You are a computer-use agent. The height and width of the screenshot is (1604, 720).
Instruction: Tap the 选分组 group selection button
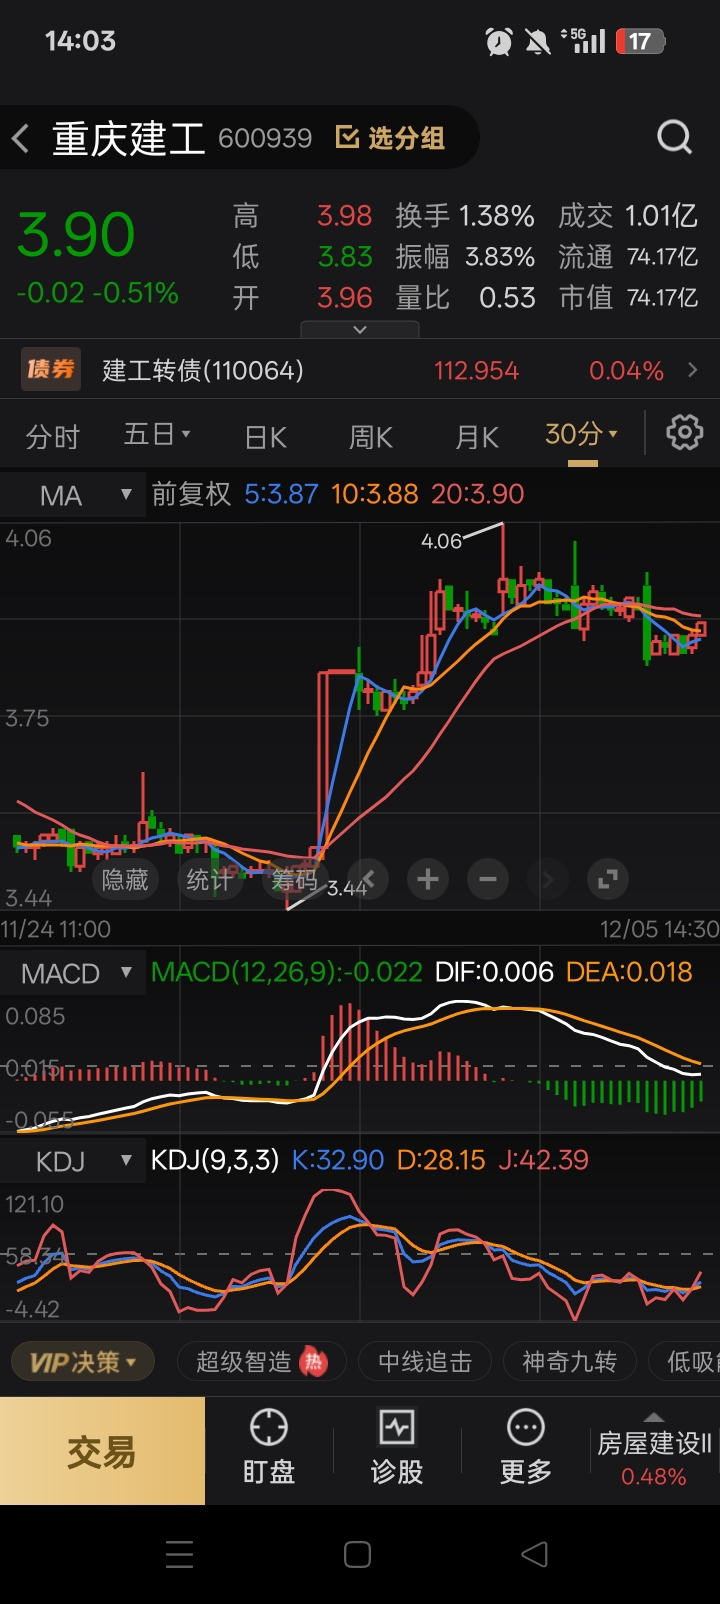click(390, 138)
